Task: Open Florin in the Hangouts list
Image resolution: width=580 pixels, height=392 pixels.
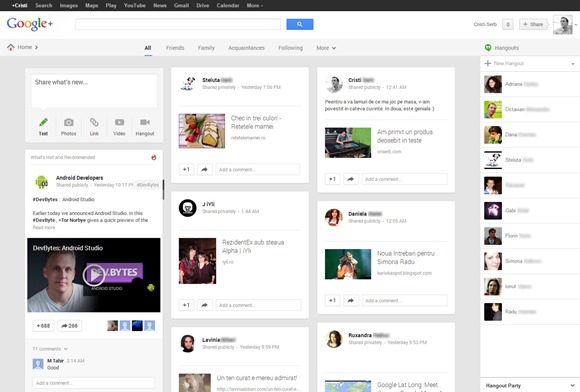Action: tap(530, 236)
